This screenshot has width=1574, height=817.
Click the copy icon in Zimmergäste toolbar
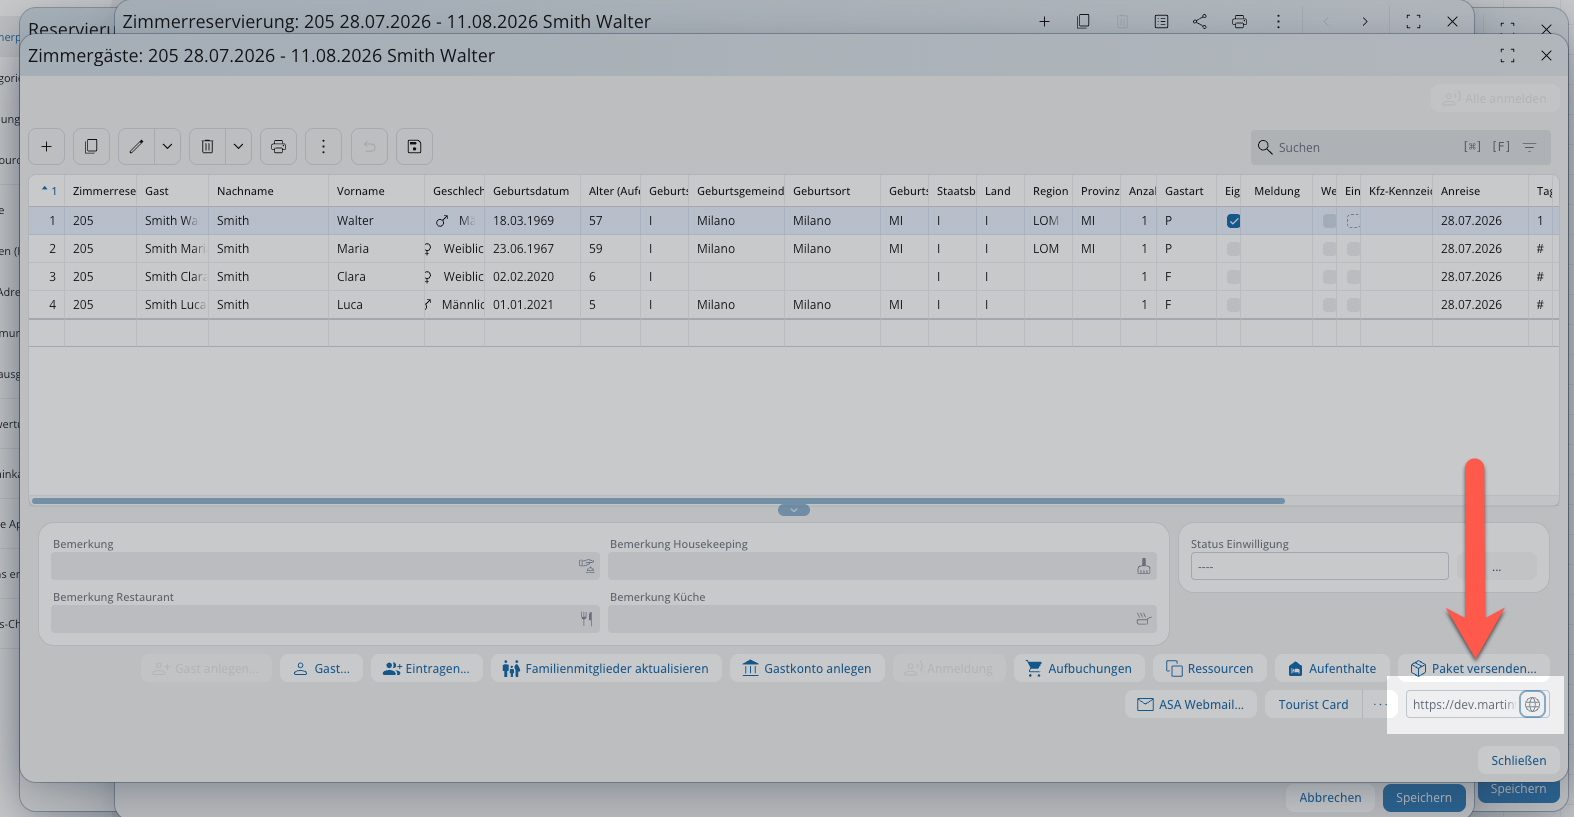point(91,147)
